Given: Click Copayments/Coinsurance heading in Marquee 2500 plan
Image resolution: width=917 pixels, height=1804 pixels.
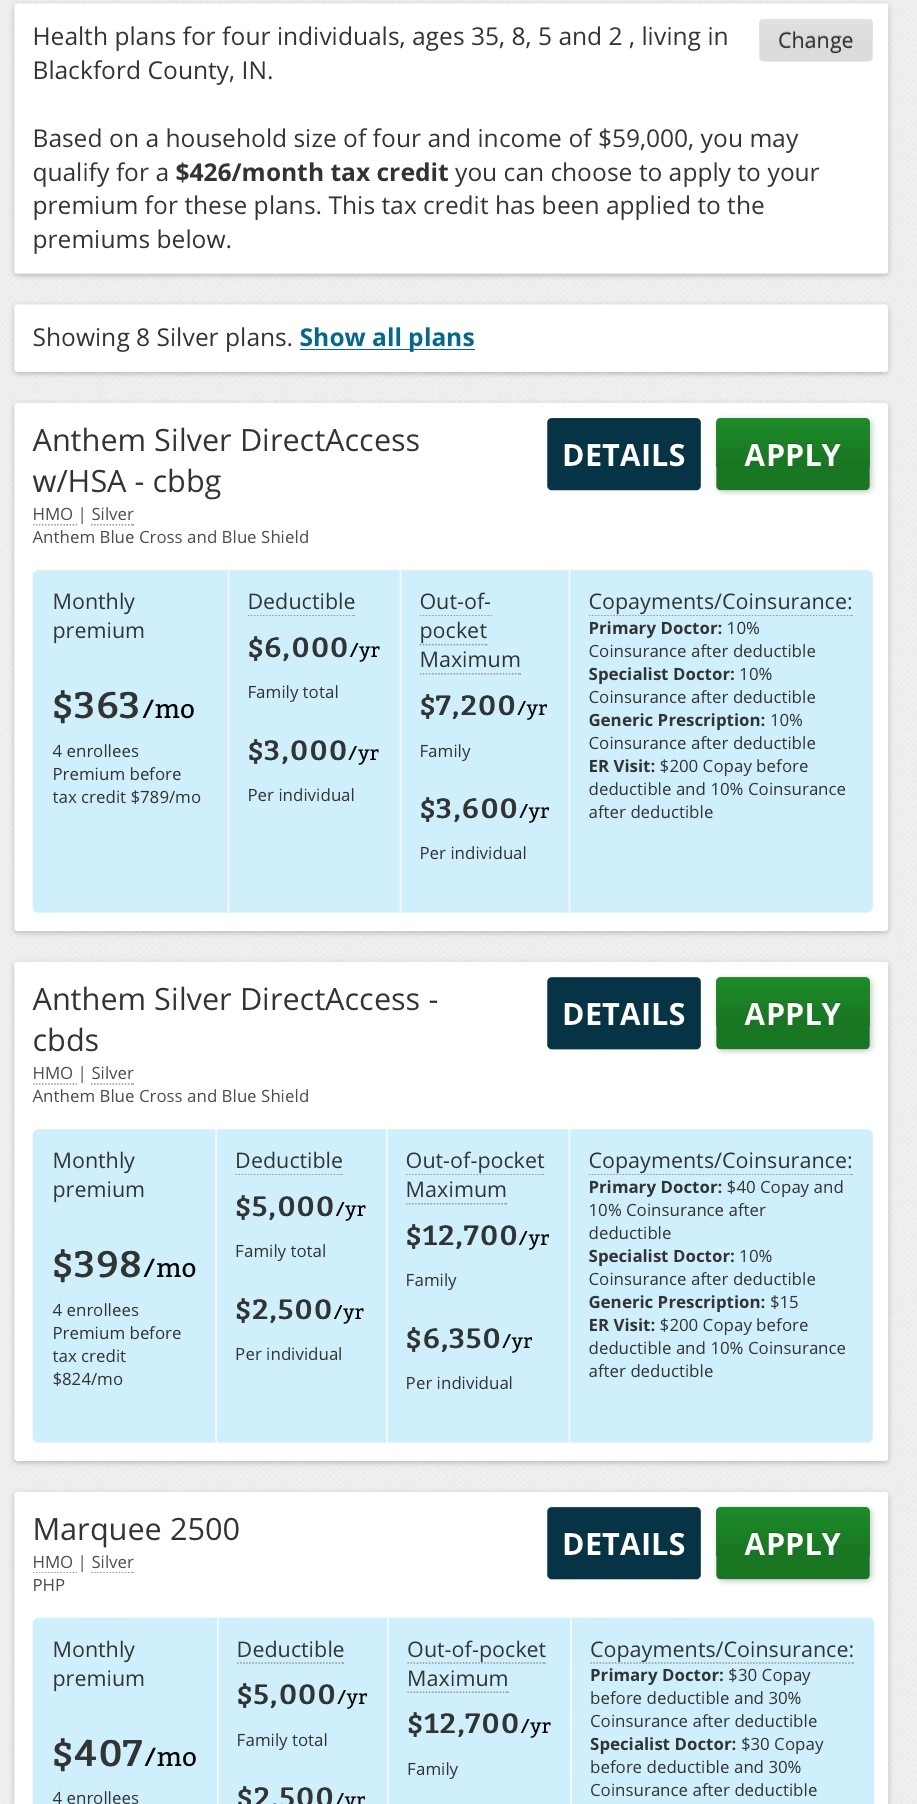Looking at the screenshot, I should pyautogui.click(x=722, y=1650).
